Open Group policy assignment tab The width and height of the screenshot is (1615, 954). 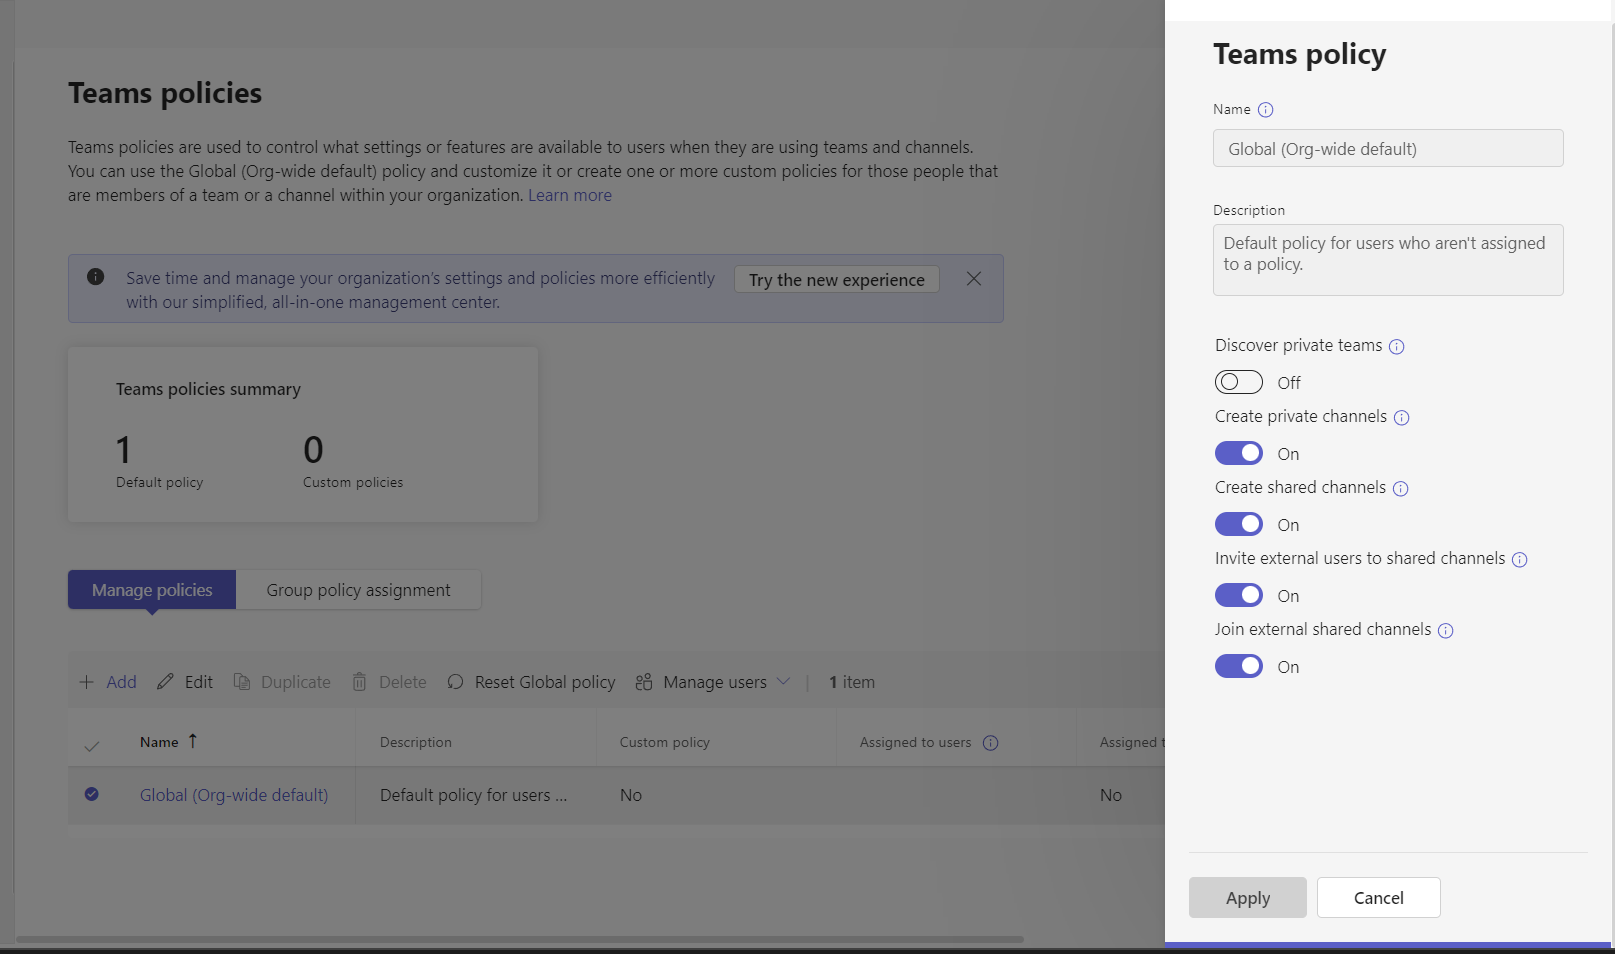pos(359,590)
